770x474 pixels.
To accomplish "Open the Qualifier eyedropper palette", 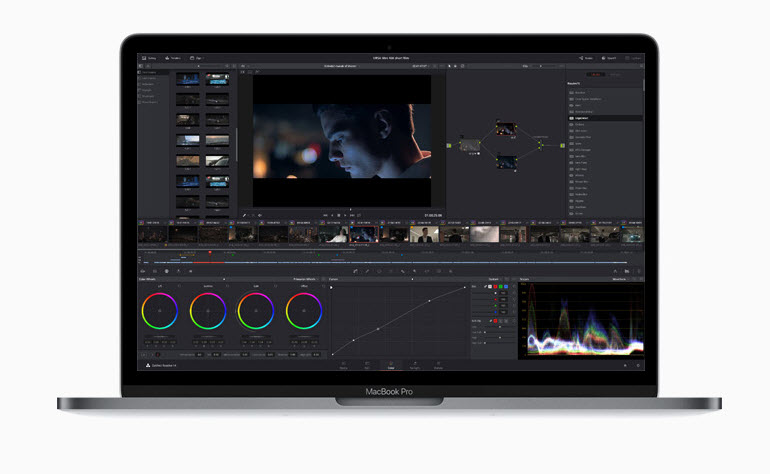I will tap(367, 271).
